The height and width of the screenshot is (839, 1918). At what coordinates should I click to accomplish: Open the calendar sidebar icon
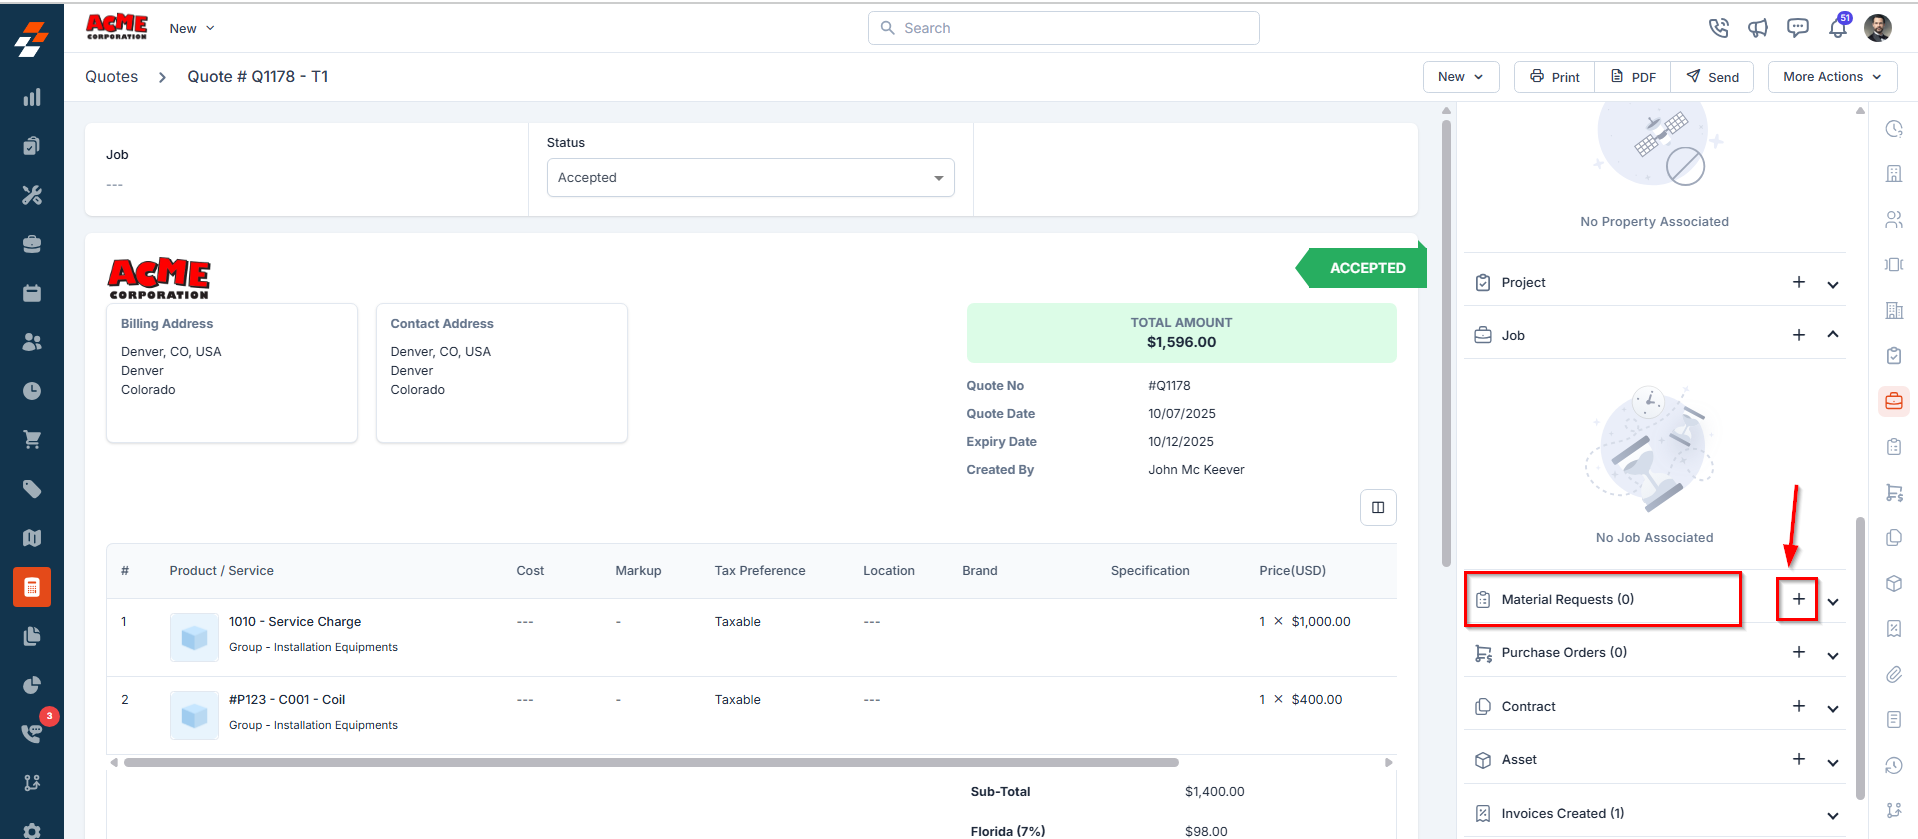(32, 293)
